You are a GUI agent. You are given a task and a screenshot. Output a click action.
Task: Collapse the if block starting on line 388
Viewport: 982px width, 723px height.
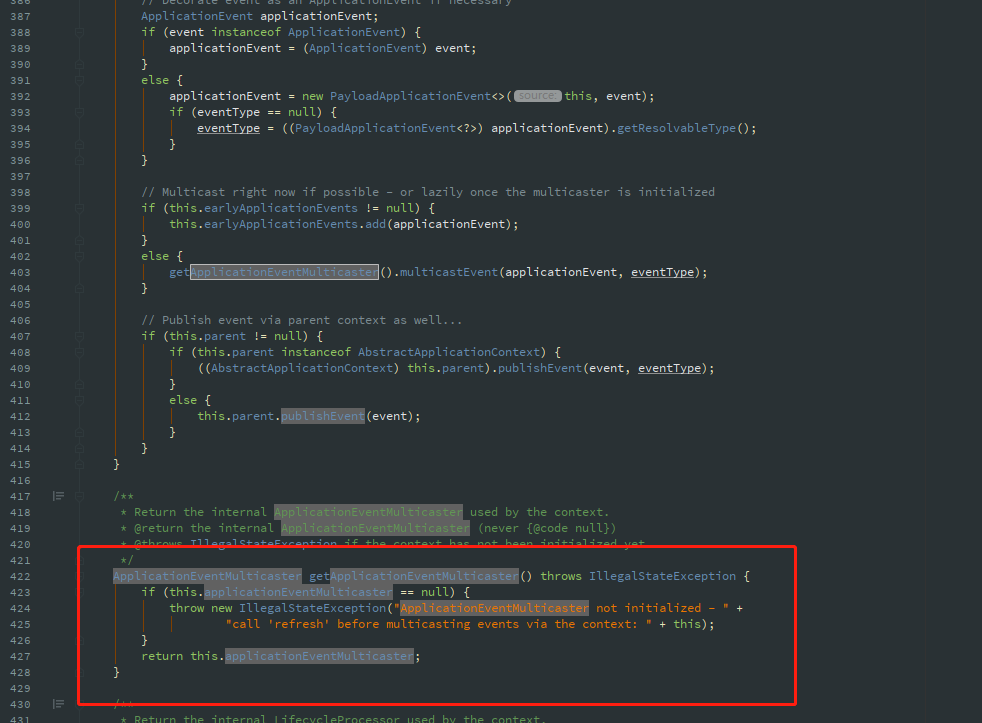point(80,33)
